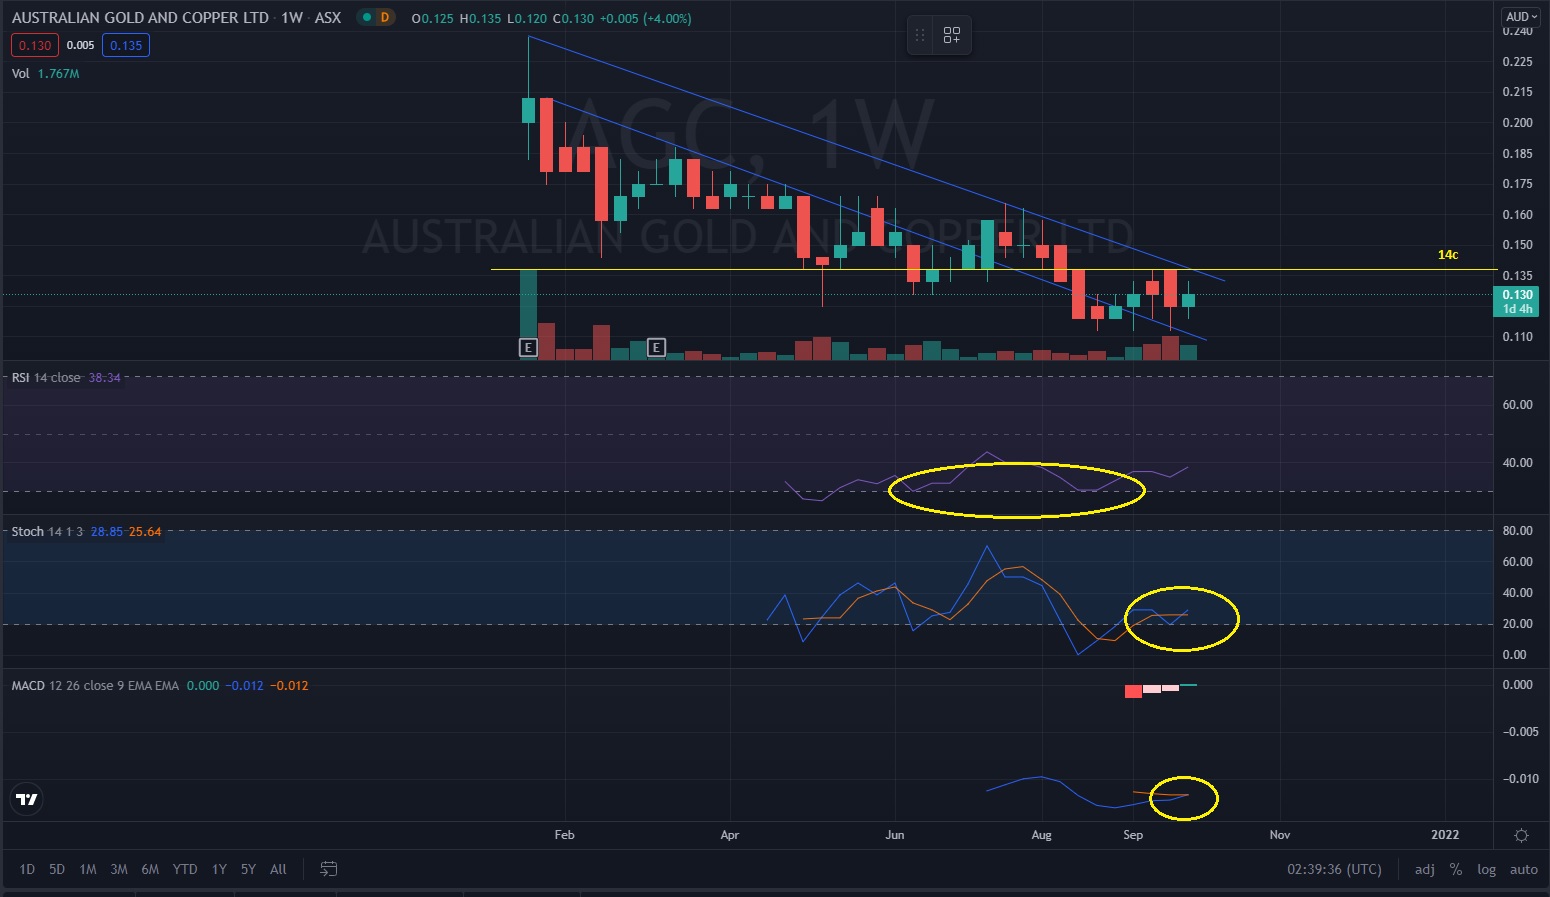The image size is (1550, 897).
Task: Click the yellow 14c horizontal line
Action: [994, 270]
